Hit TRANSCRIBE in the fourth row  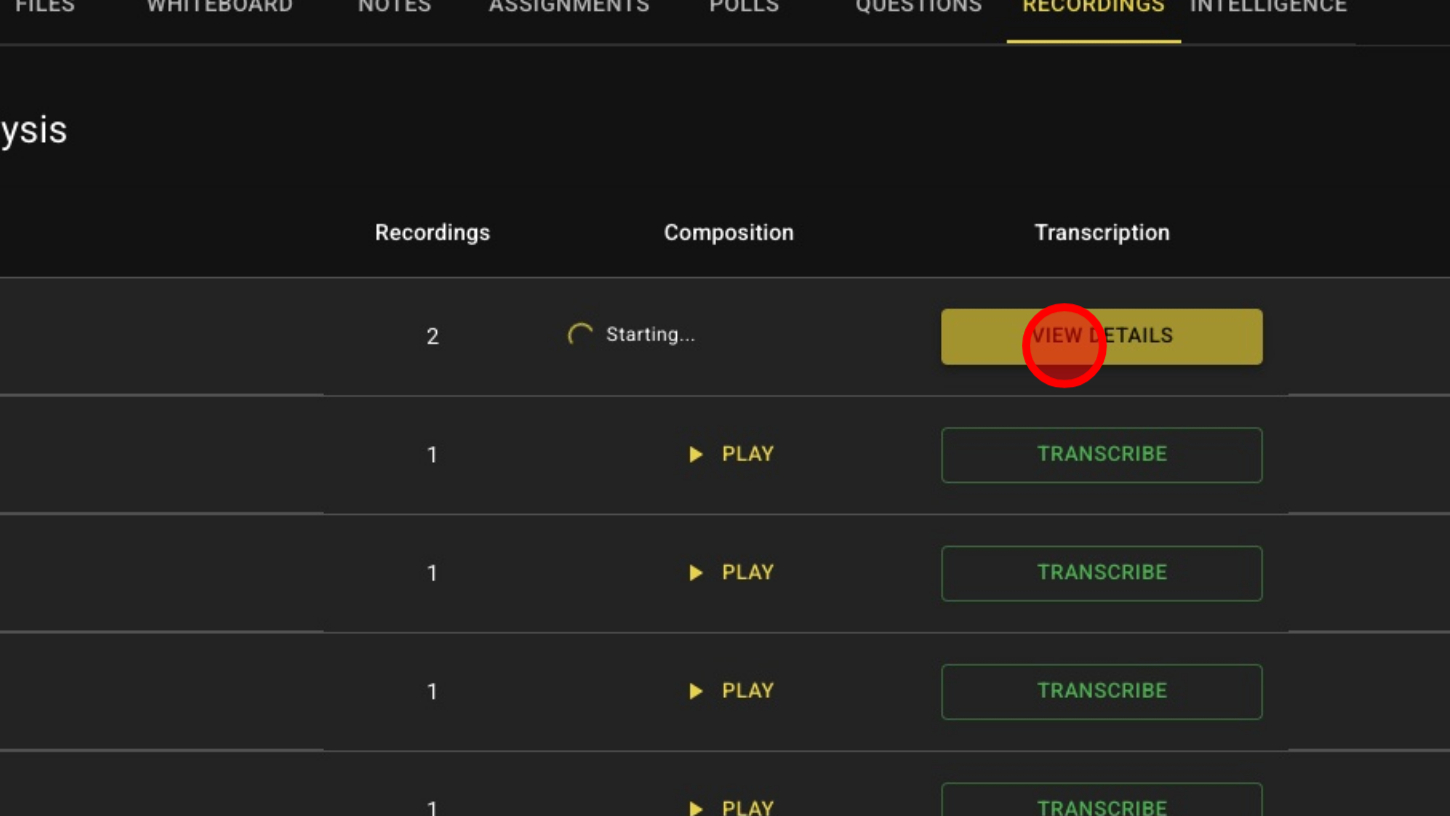click(1101, 691)
